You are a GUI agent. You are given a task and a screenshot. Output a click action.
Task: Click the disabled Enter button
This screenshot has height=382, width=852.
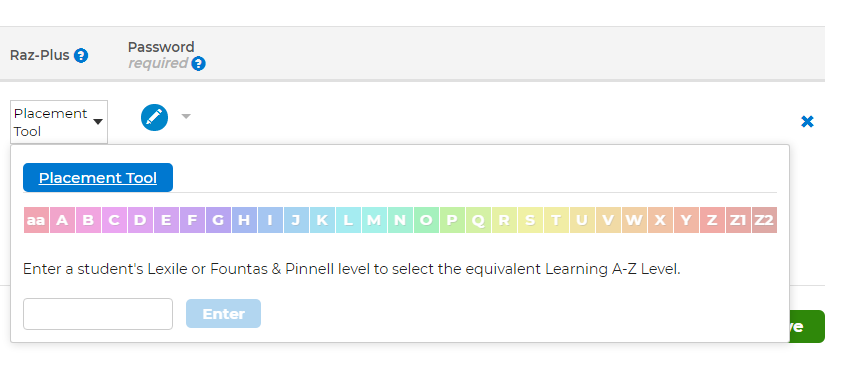223,314
